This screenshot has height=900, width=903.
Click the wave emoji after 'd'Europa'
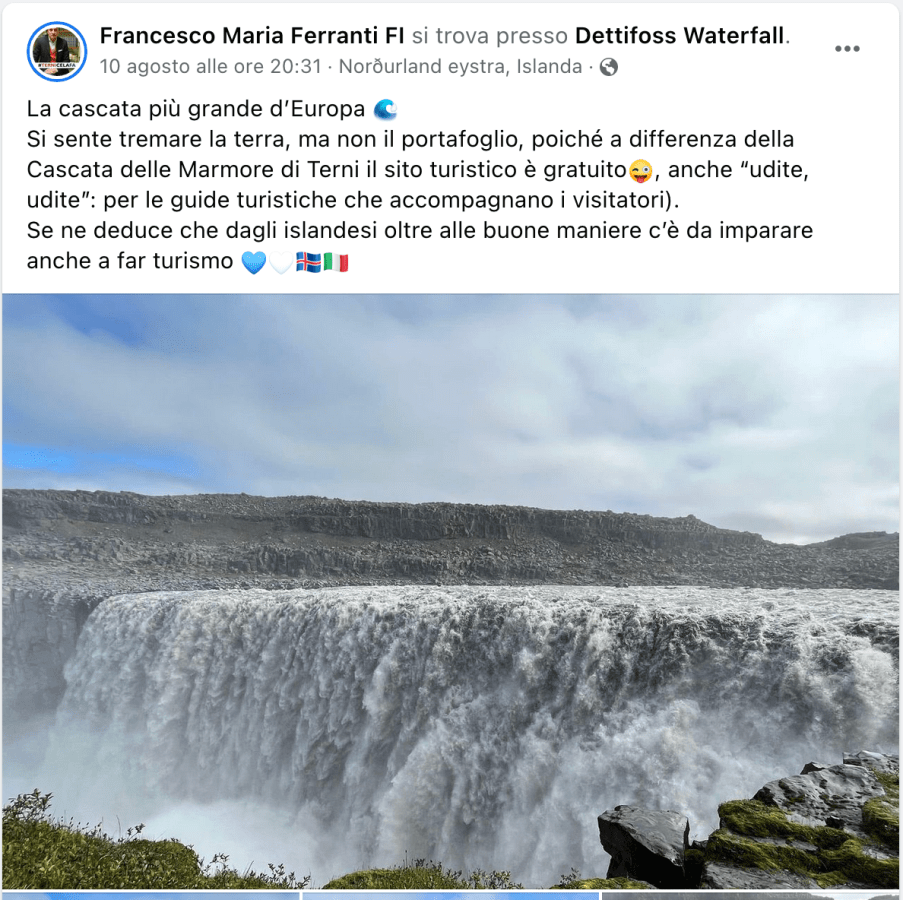[x=385, y=109]
